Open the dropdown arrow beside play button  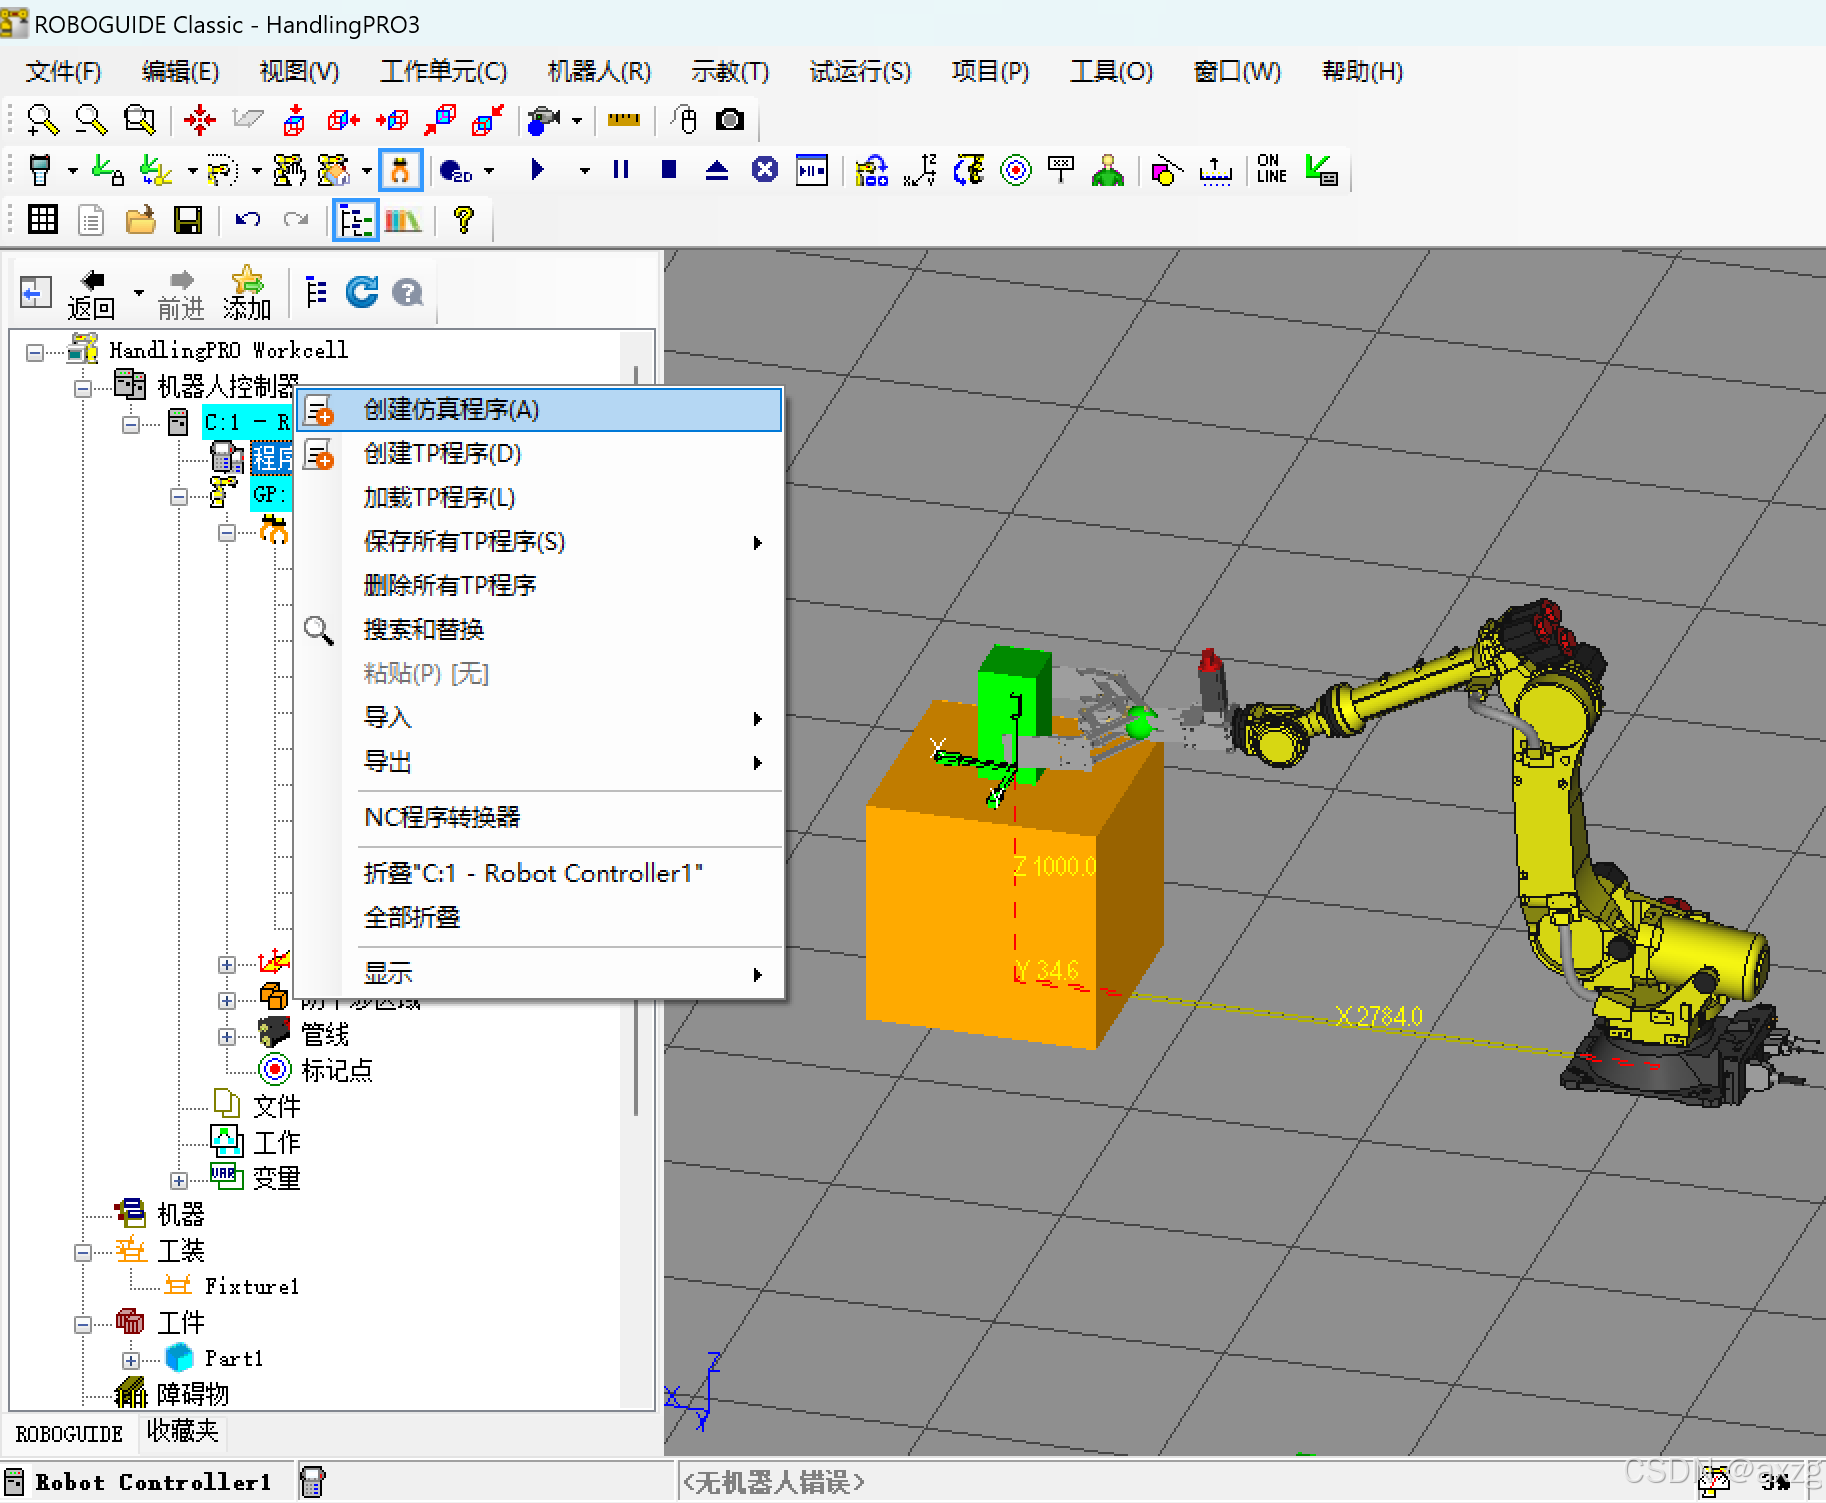coord(584,171)
